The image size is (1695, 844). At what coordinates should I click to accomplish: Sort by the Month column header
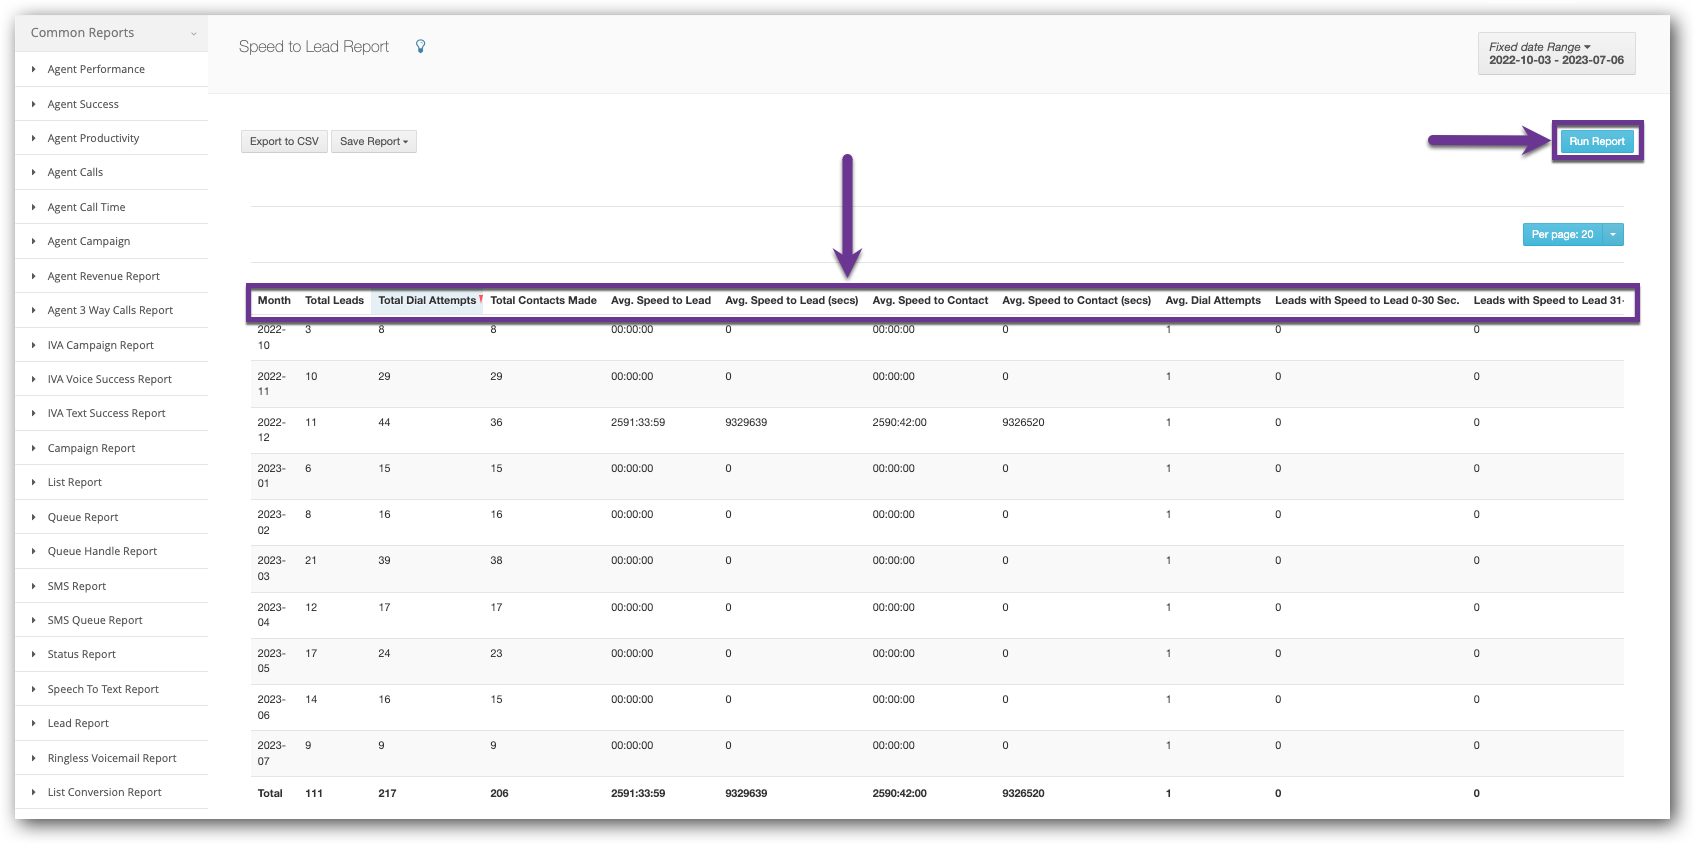(x=274, y=301)
